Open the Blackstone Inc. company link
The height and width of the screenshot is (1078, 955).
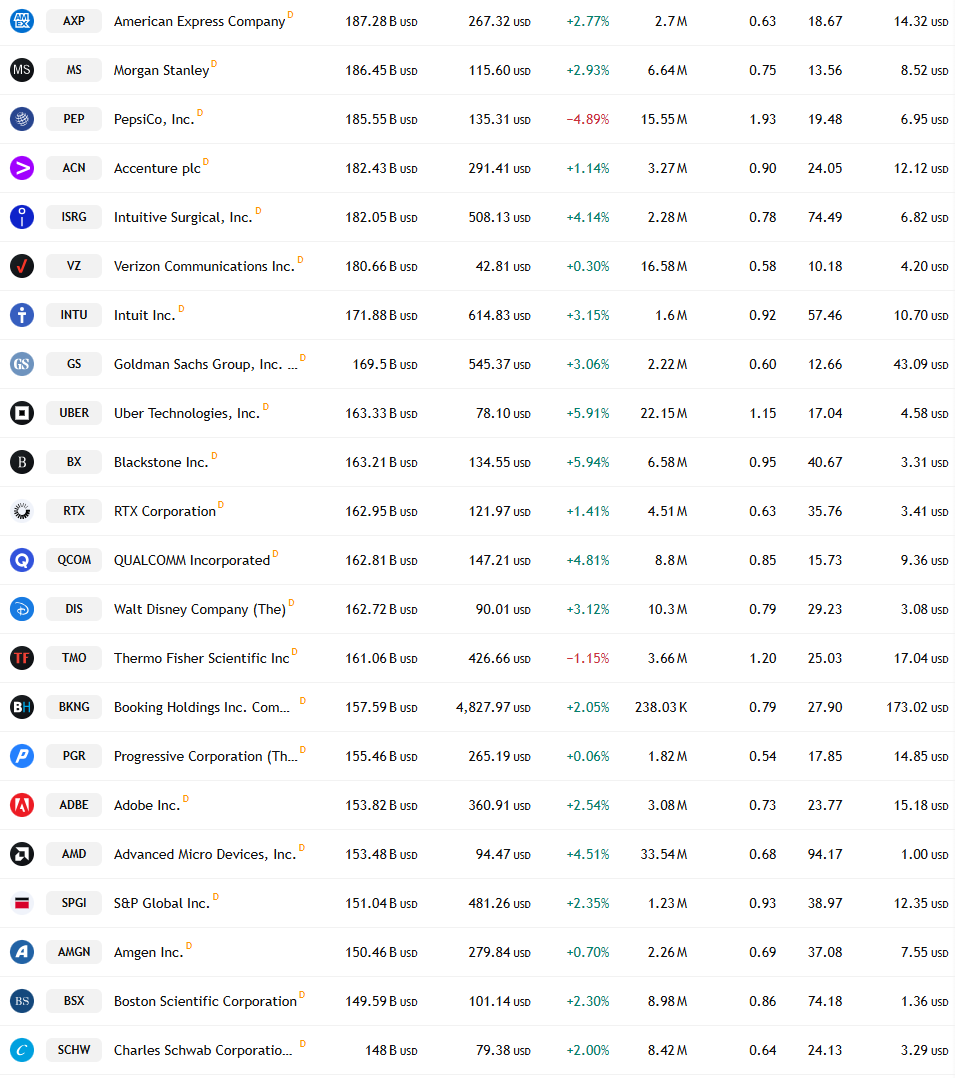coord(161,462)
